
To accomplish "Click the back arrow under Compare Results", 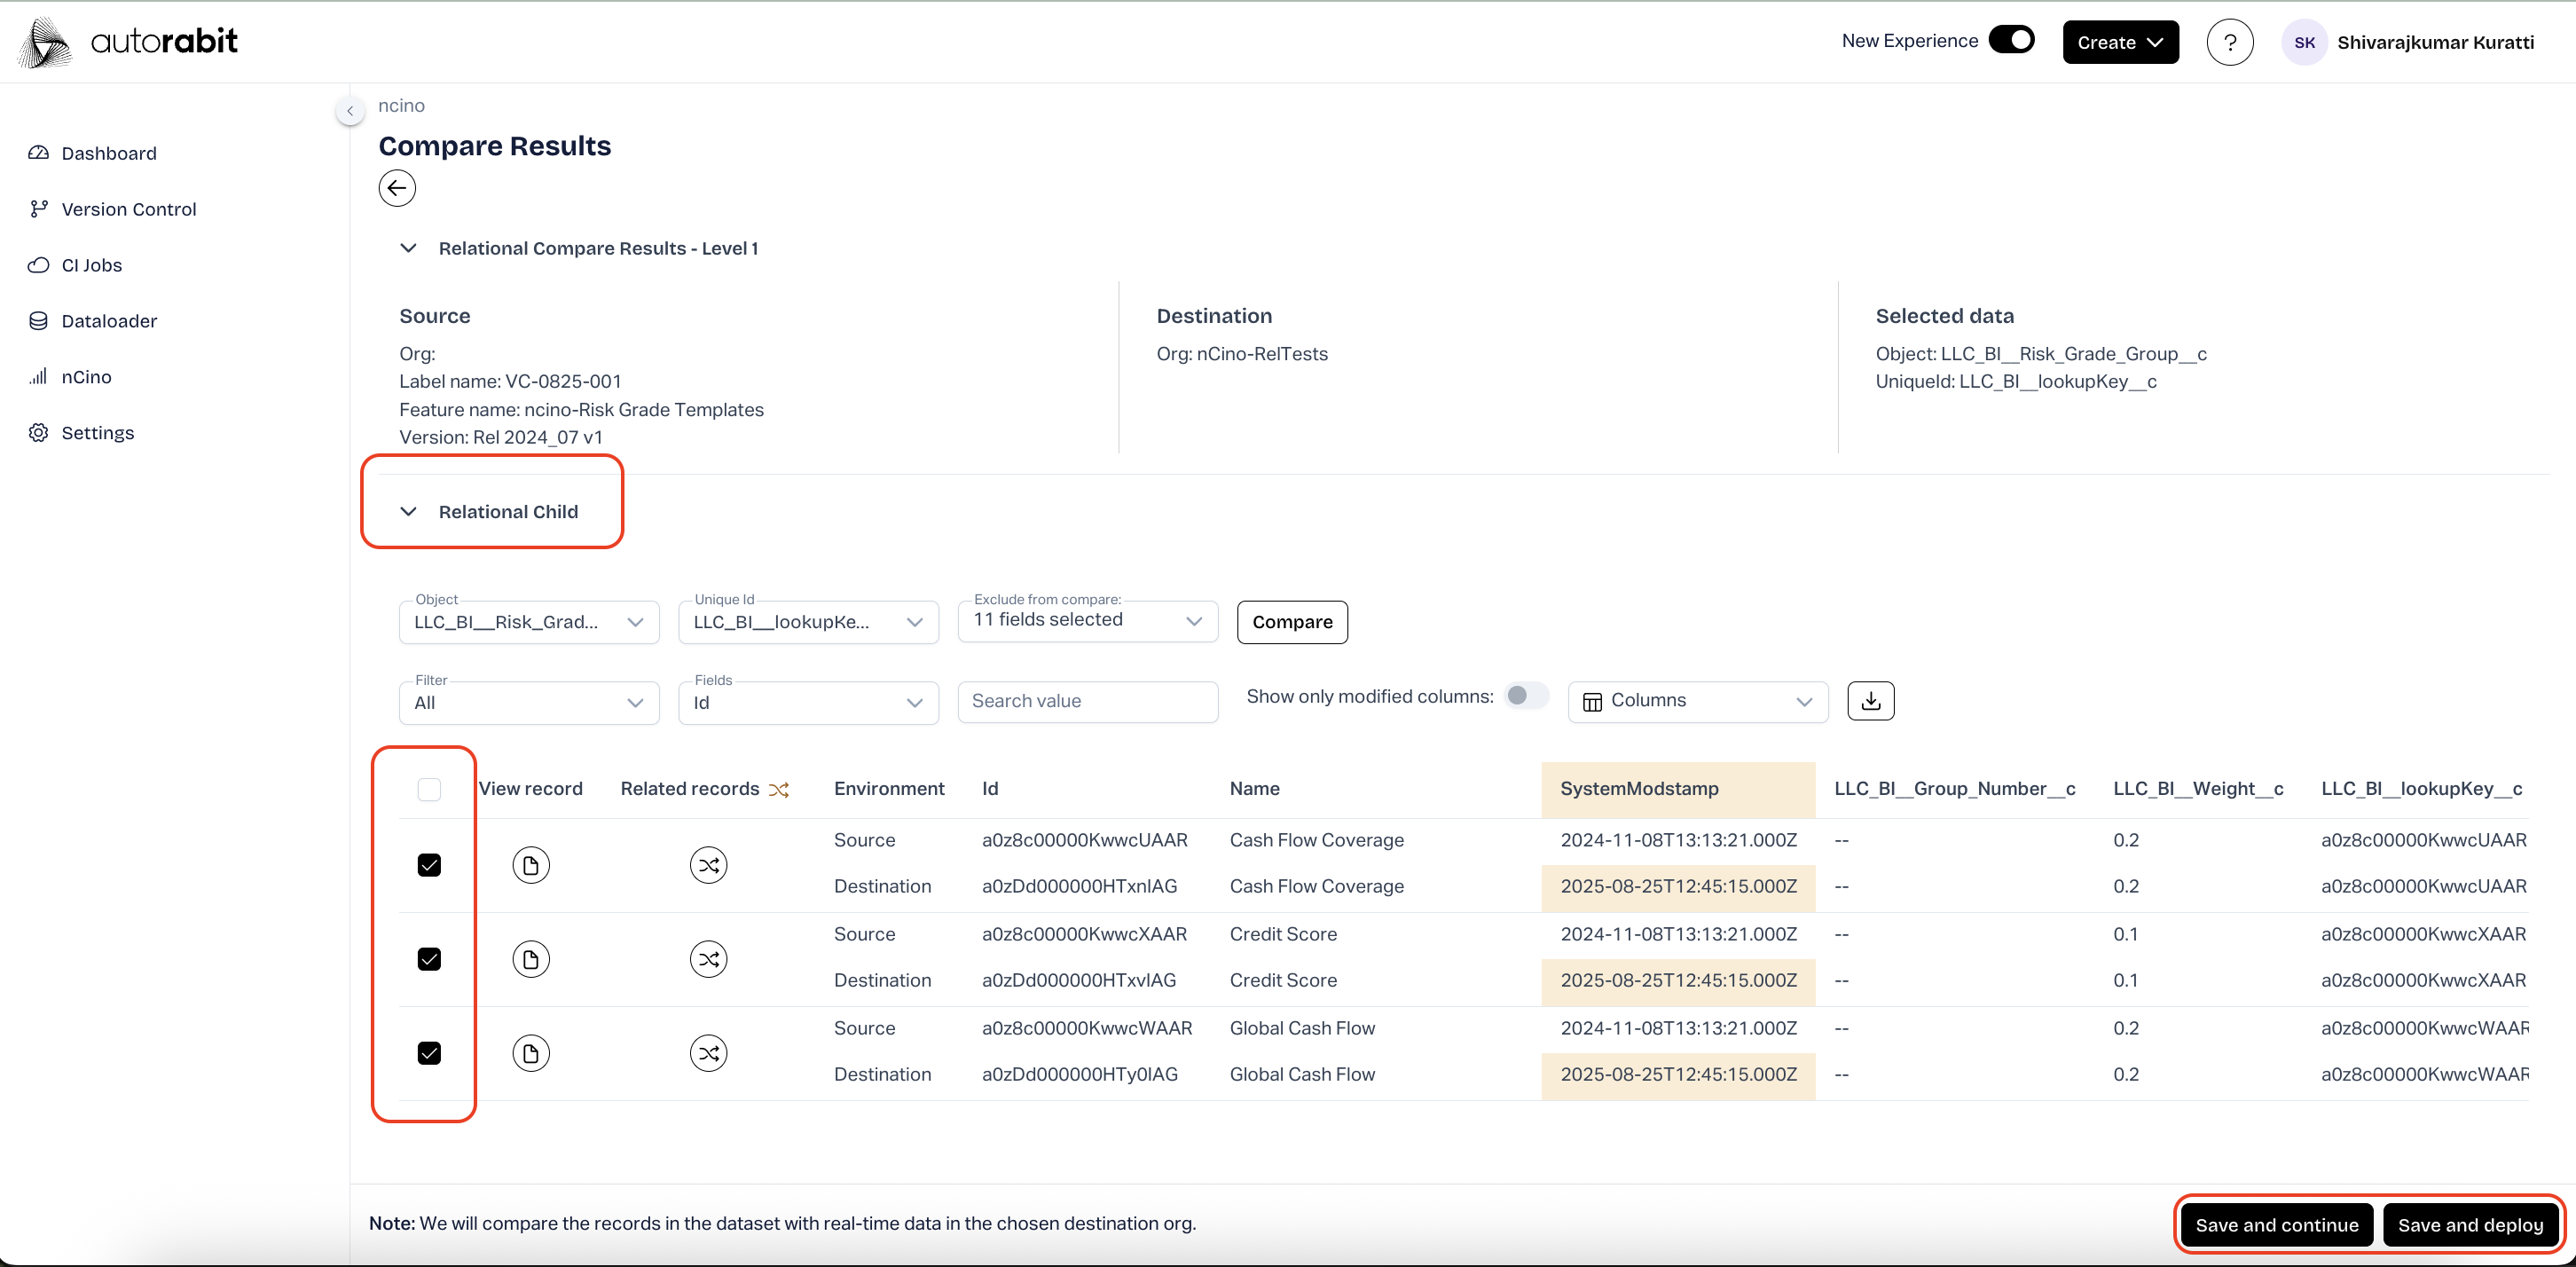I will tap(397, 188).
